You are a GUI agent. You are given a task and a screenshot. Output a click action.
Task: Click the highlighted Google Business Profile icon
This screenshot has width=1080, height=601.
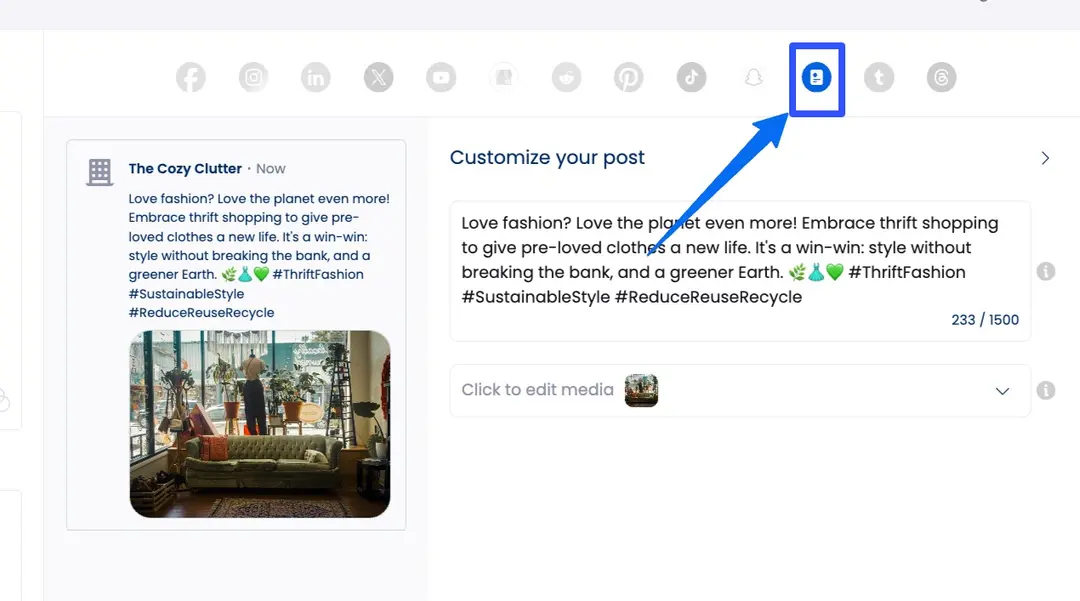click(x=816, y=77)
